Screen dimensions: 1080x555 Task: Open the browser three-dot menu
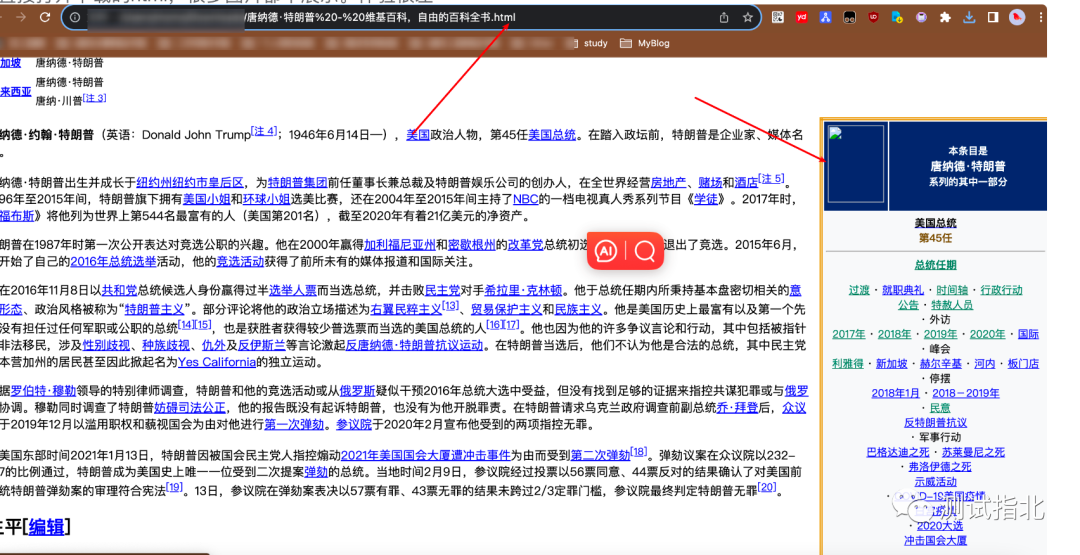[x=1042, y=17]
